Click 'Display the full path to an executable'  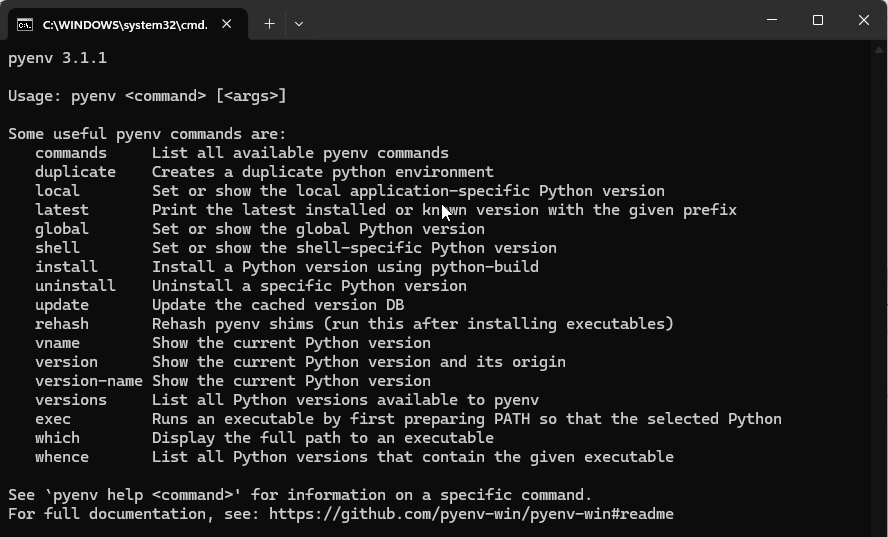tap(323, 438)
